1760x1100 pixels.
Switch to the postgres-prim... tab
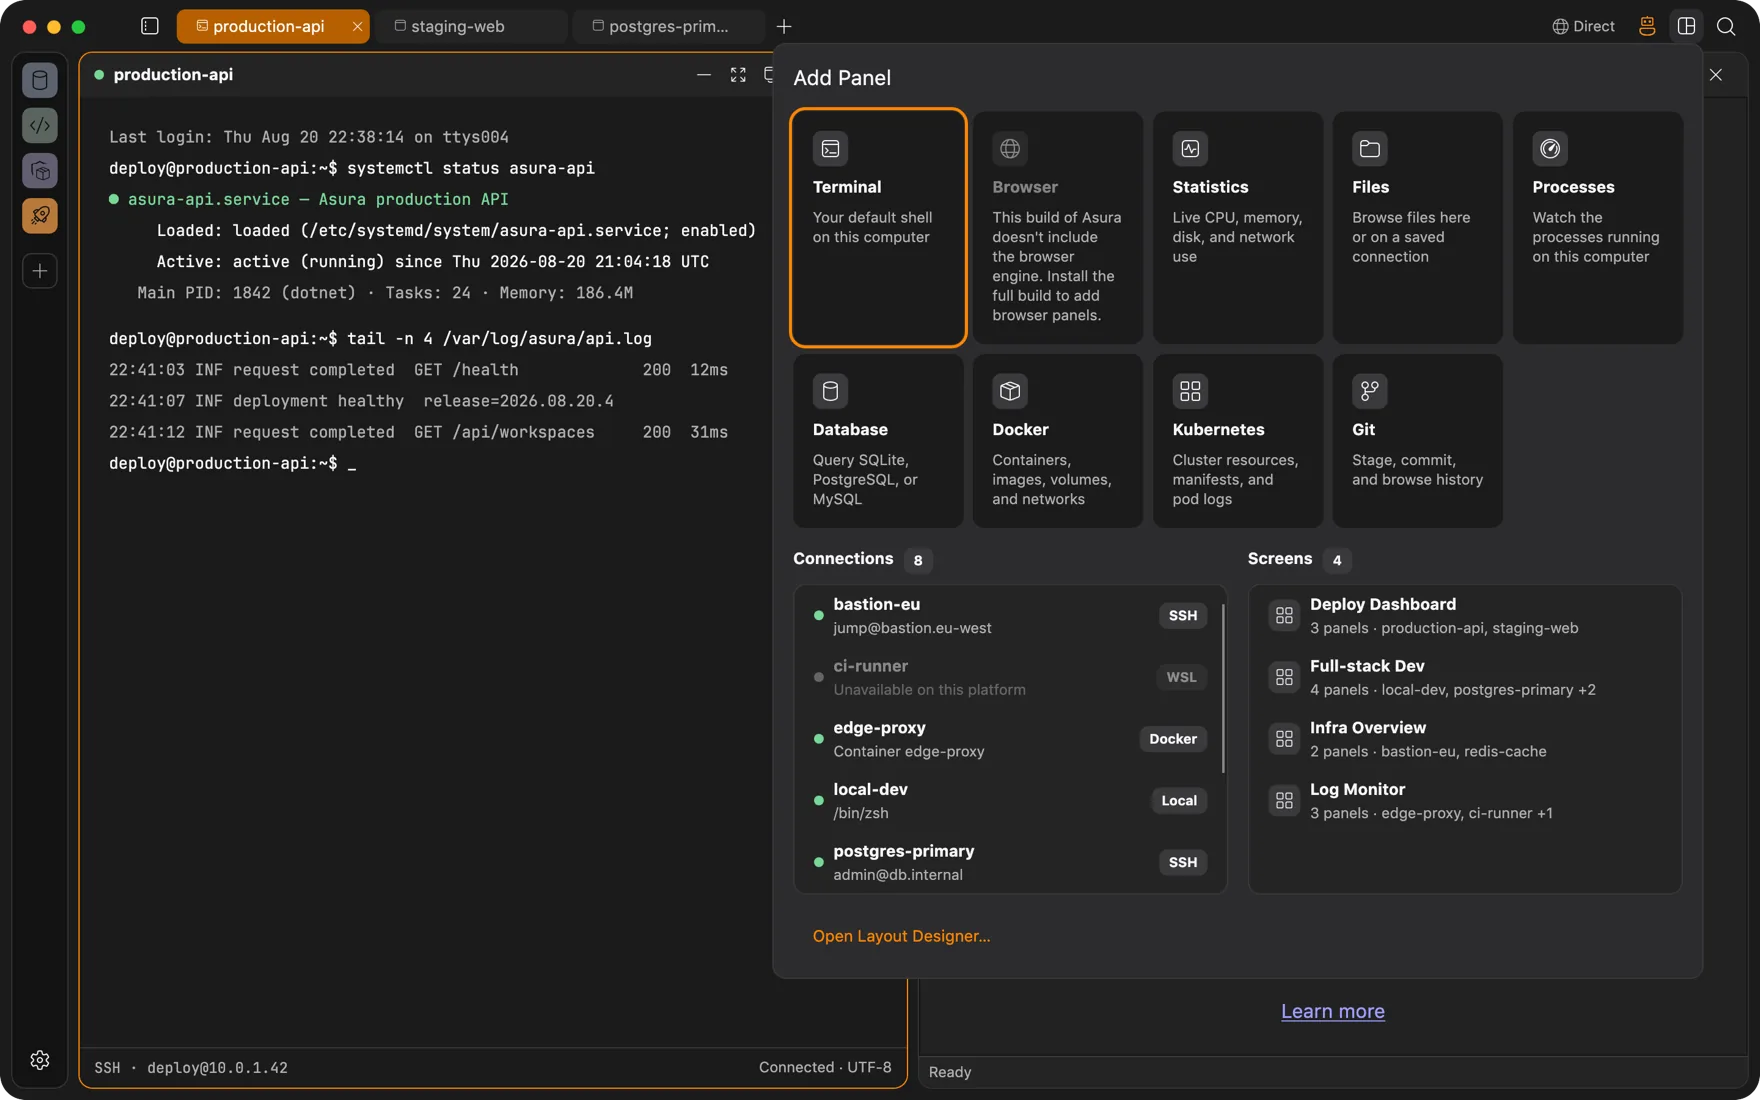pyautogui.click(x=668, y=26)
